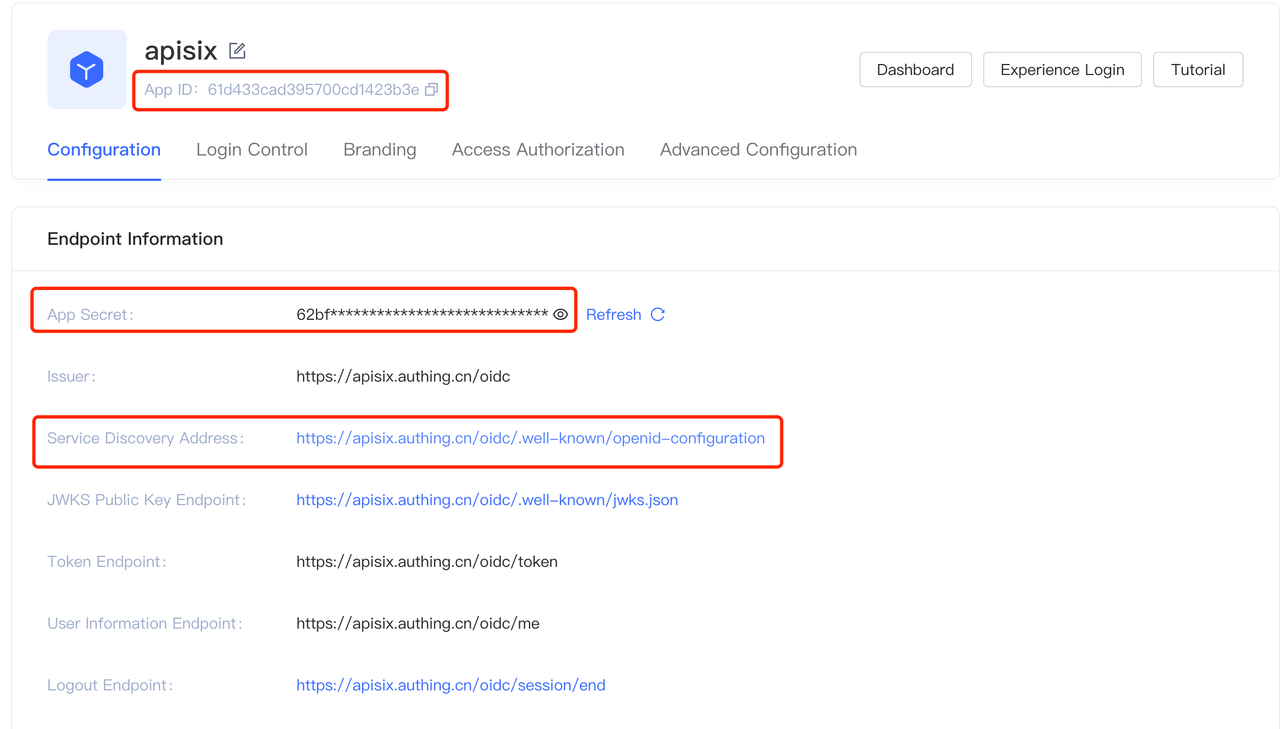Click the Token Endpoint field label
1280x729 pixels.
pyautogui.click(x=107, y=562)
